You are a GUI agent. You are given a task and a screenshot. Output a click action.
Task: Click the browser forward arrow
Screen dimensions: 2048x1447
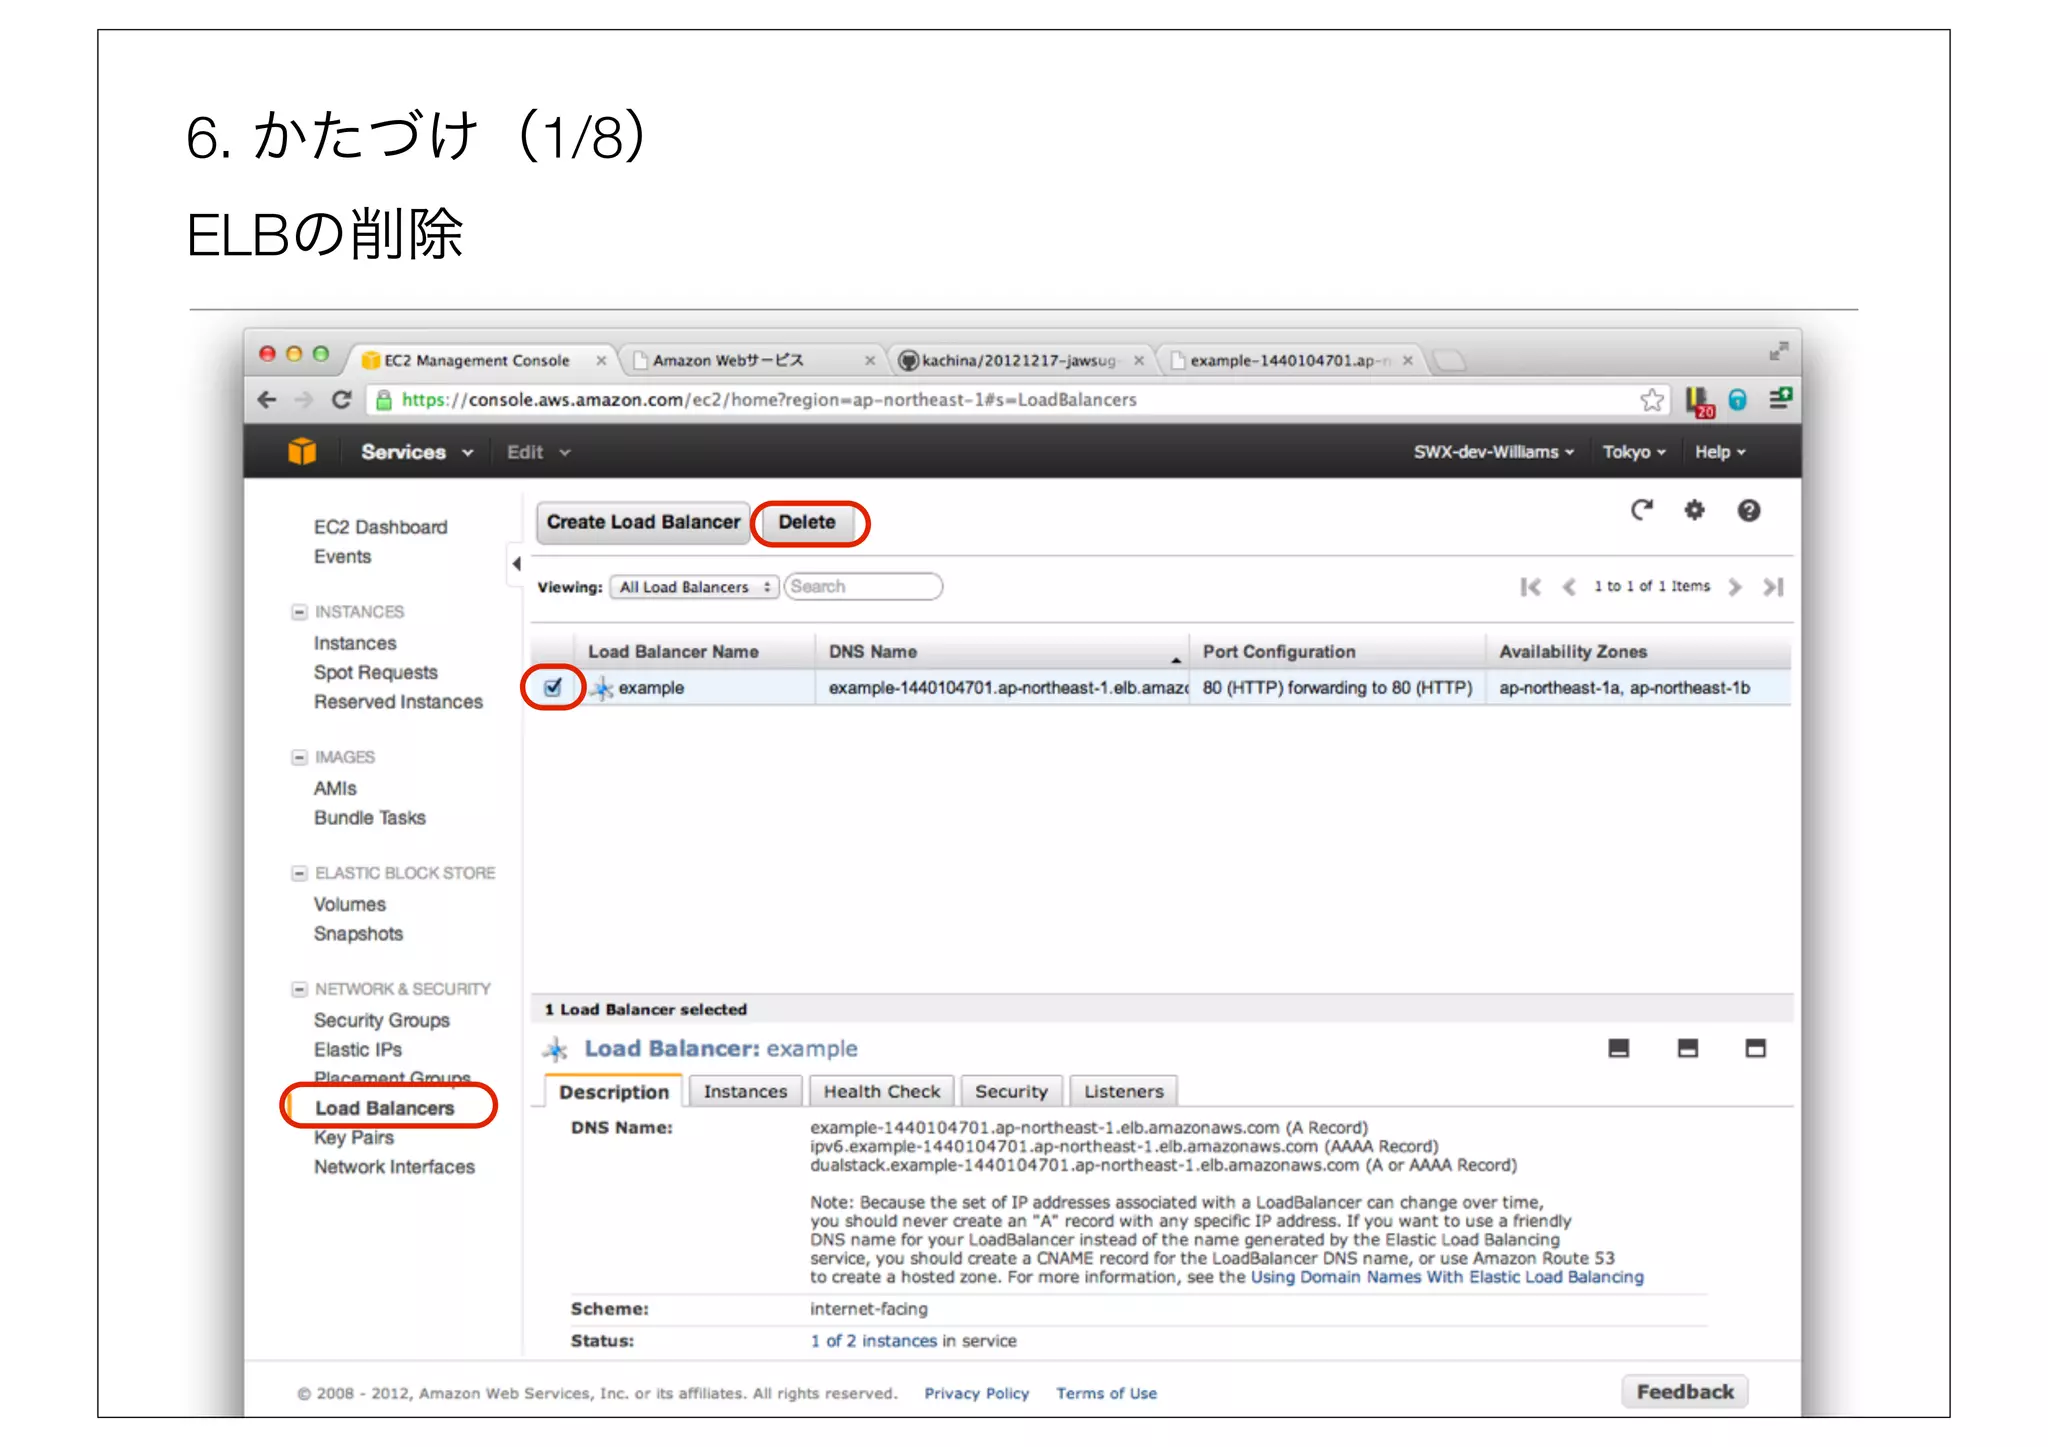(304, 400)
